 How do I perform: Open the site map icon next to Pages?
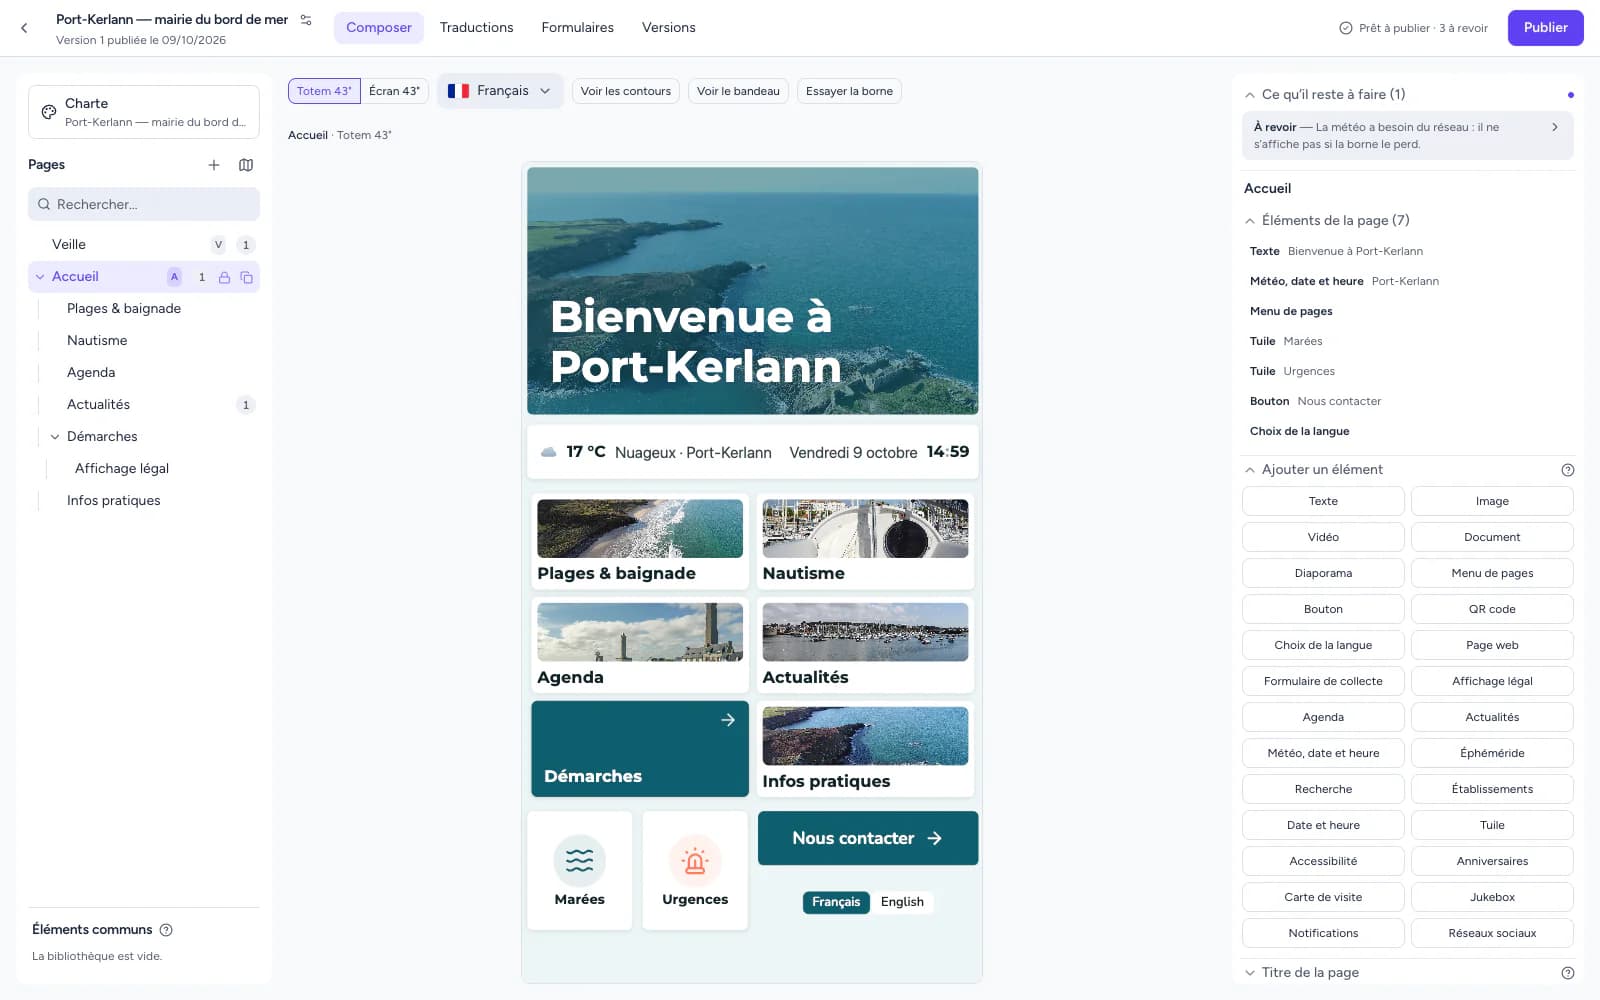click(246, 165)
